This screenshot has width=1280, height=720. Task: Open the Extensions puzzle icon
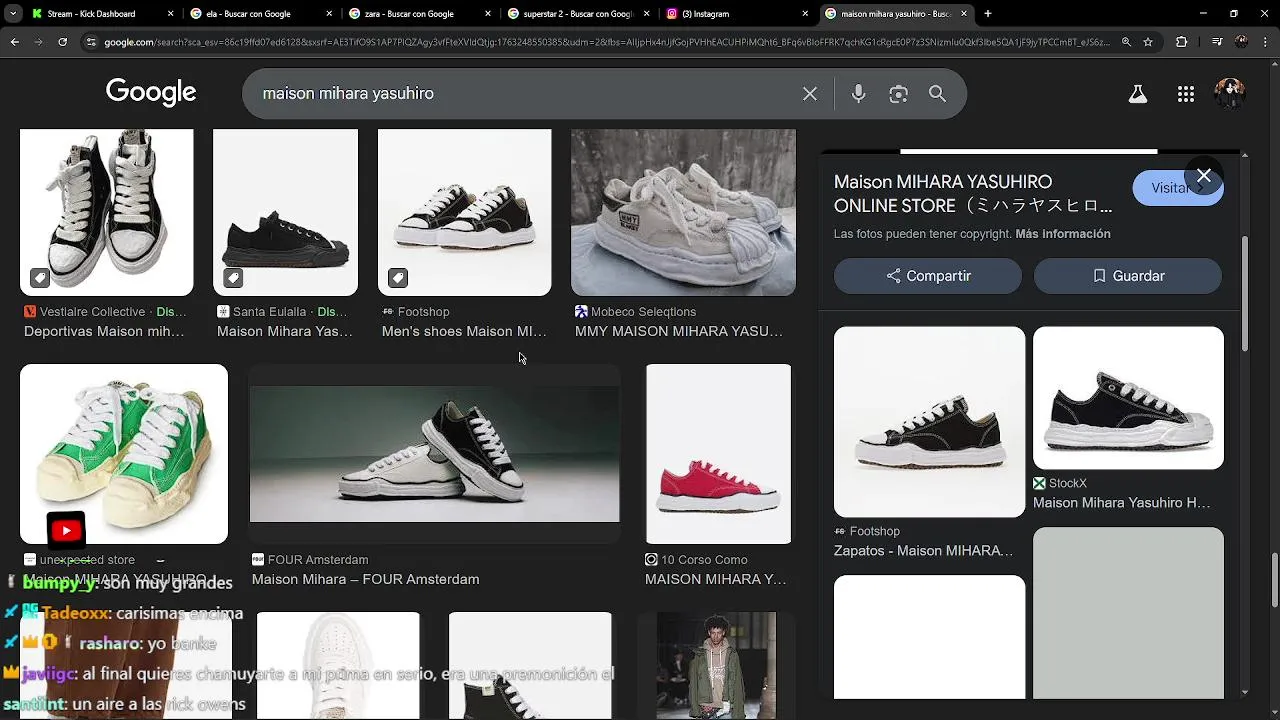click(1182, 42)
